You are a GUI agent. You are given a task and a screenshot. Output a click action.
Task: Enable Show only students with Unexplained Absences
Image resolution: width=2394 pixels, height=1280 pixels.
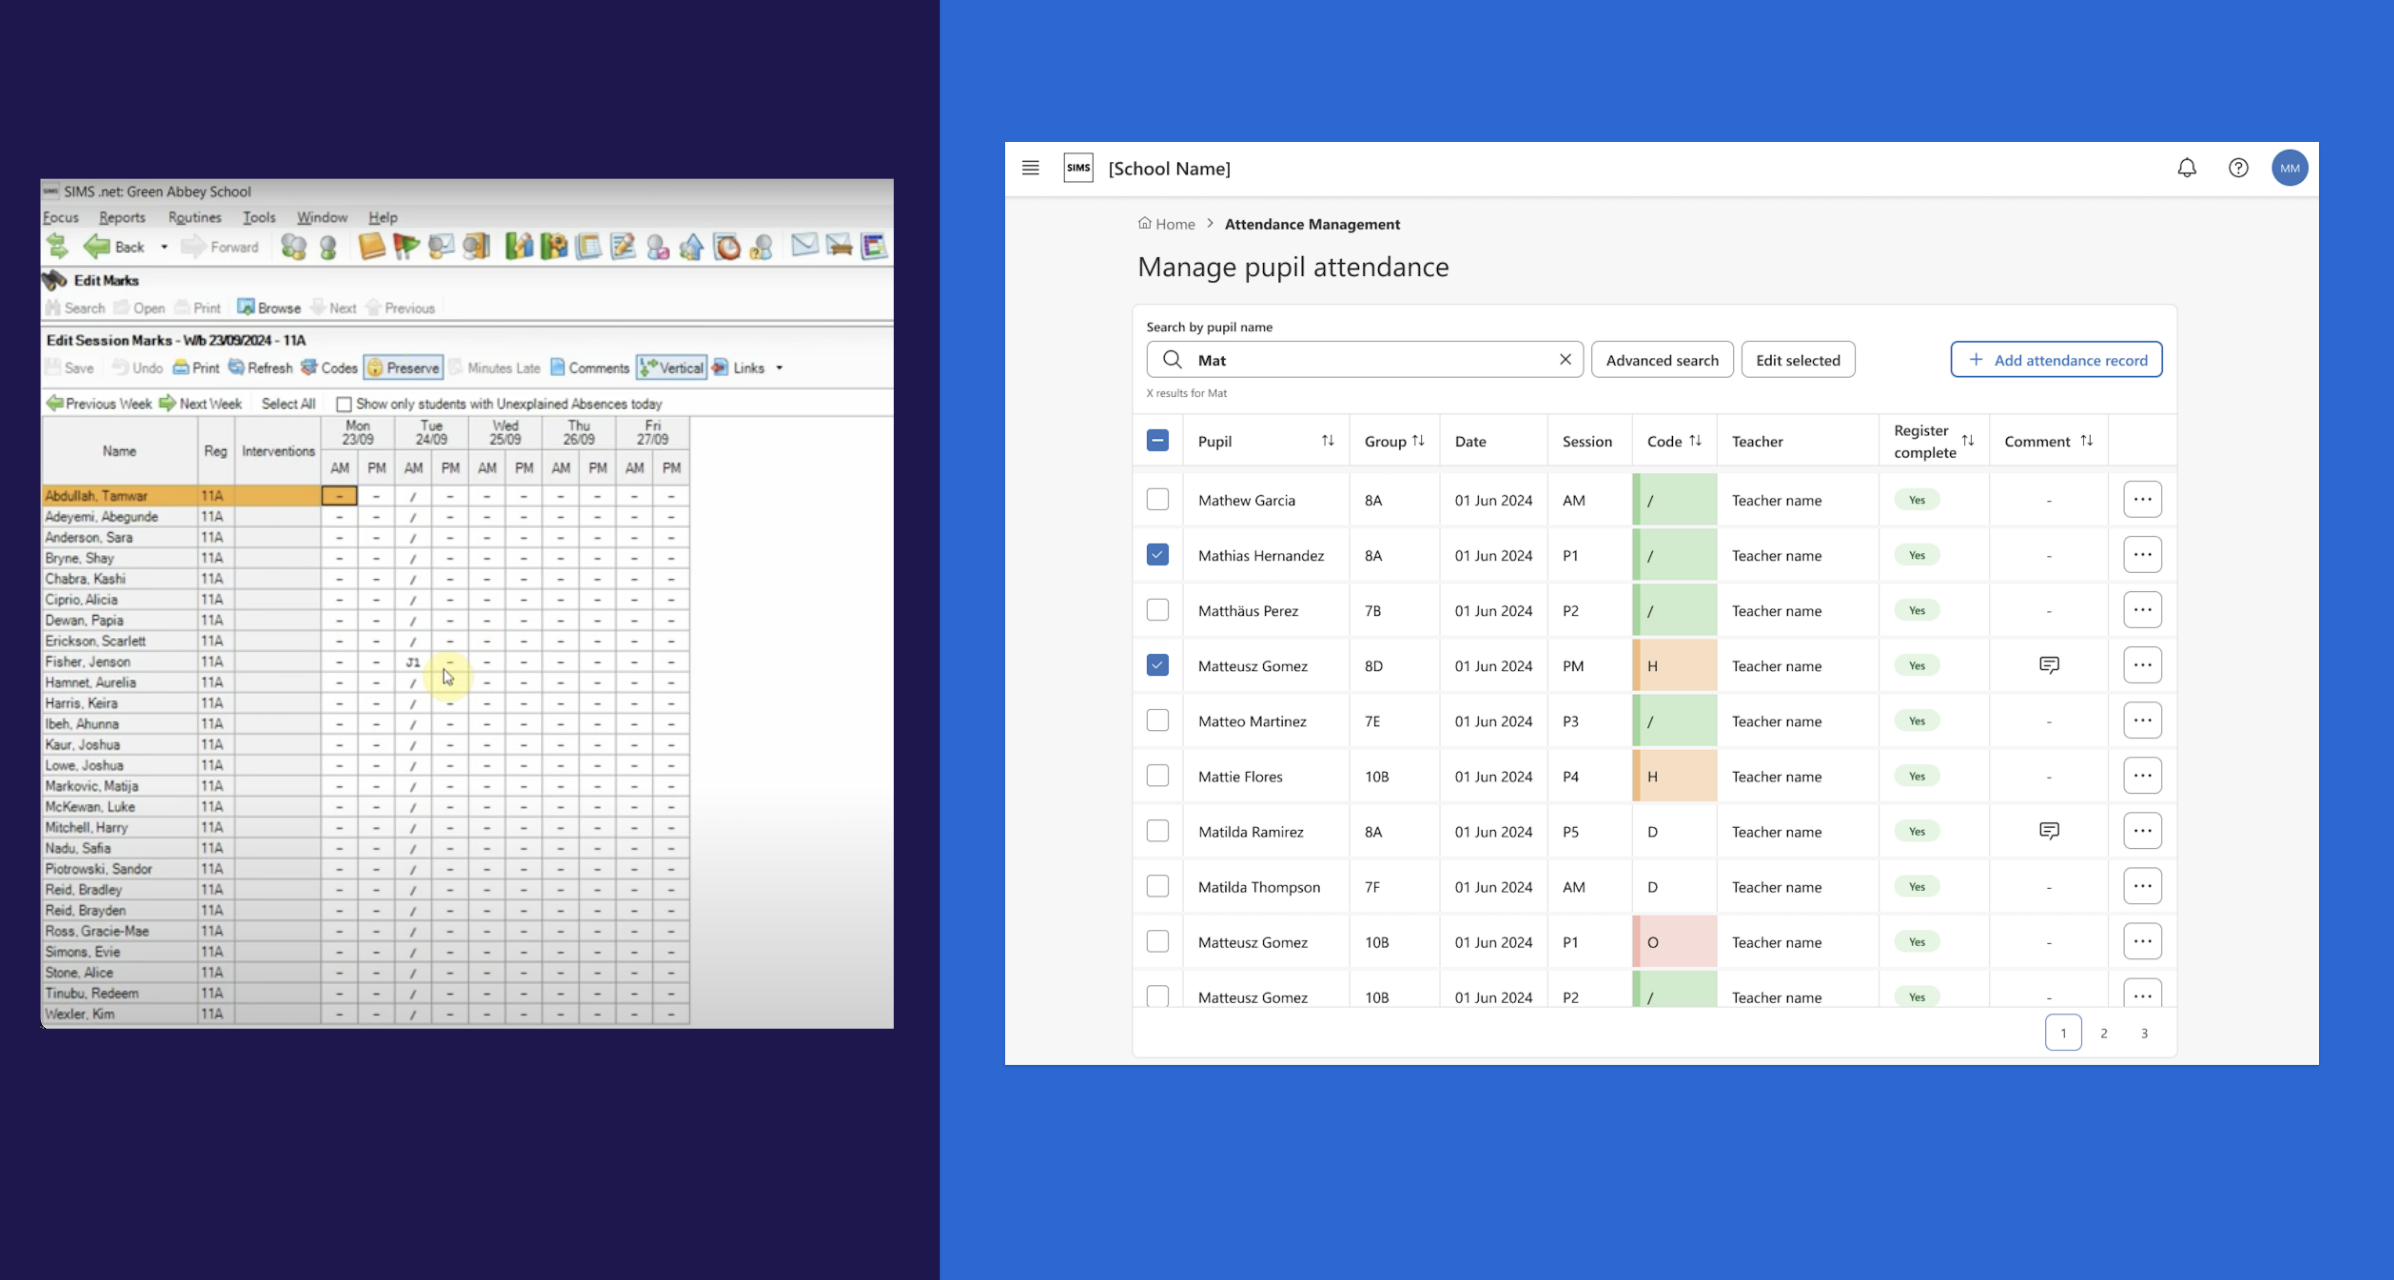click(x=344, y=404)
